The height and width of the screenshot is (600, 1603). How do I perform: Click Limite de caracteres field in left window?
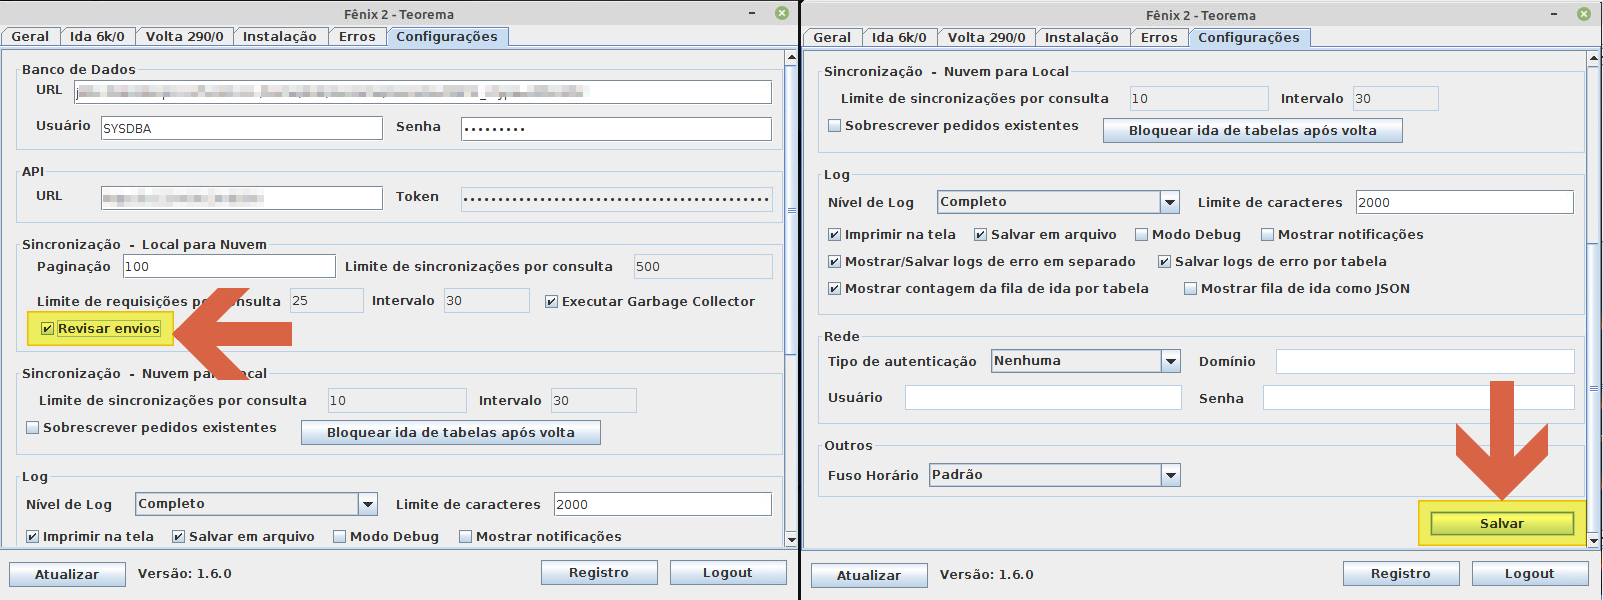[663, 504]
